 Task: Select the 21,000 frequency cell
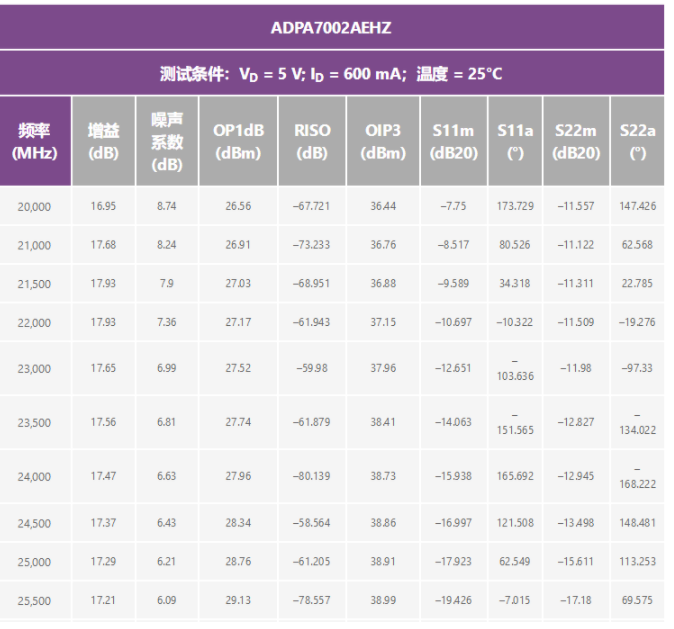[x=34, y=245]
